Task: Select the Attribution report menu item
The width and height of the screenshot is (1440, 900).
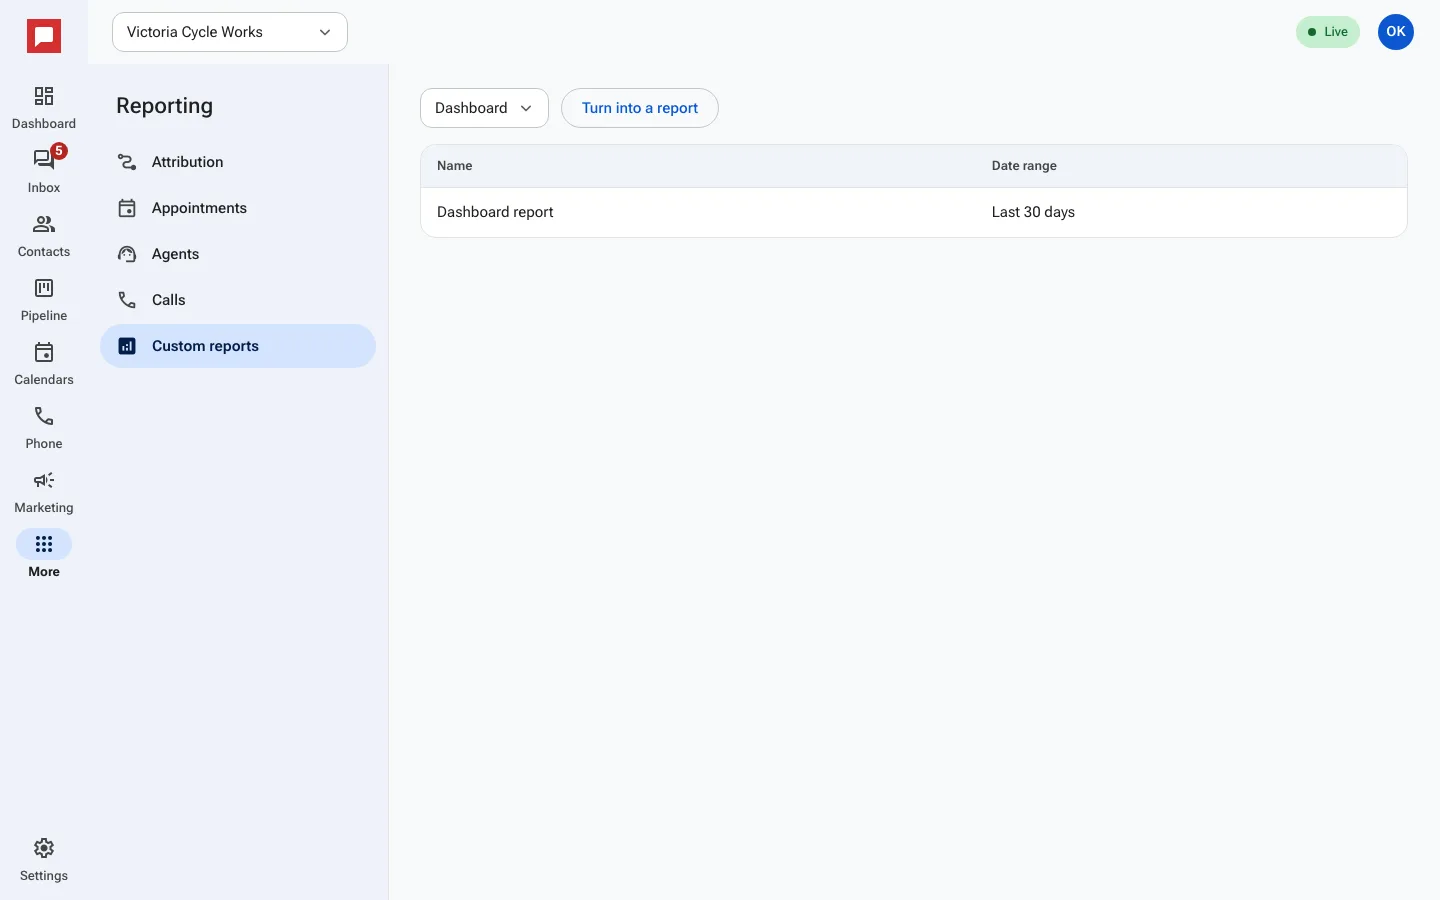Action: tap(238, 162)
